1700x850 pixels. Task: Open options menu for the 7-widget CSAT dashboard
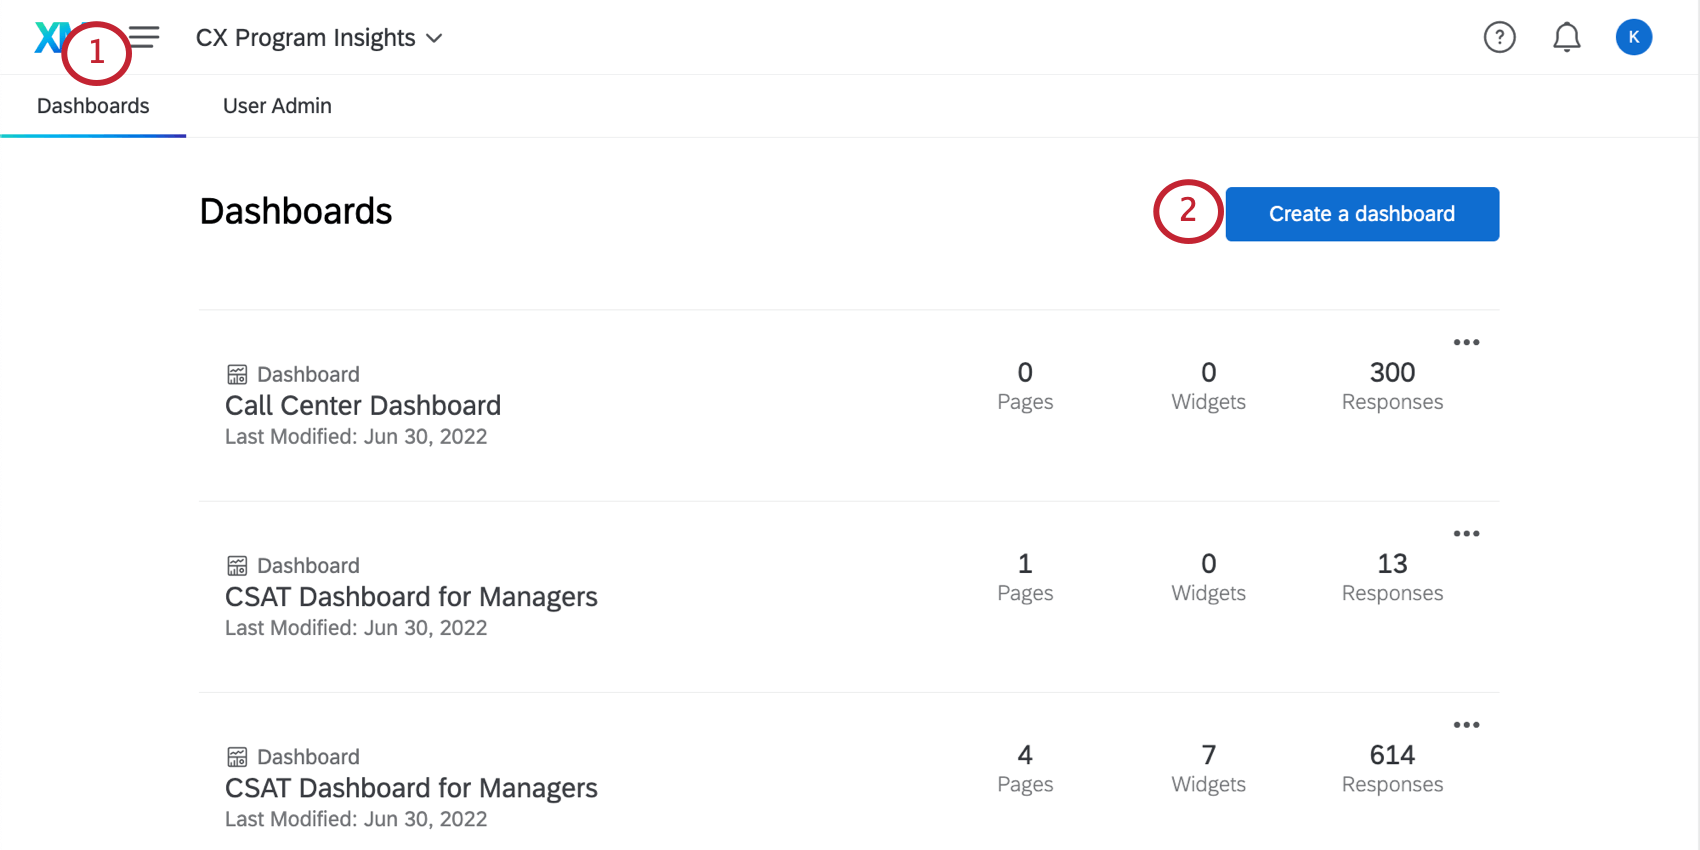[x=1466, y=724]
